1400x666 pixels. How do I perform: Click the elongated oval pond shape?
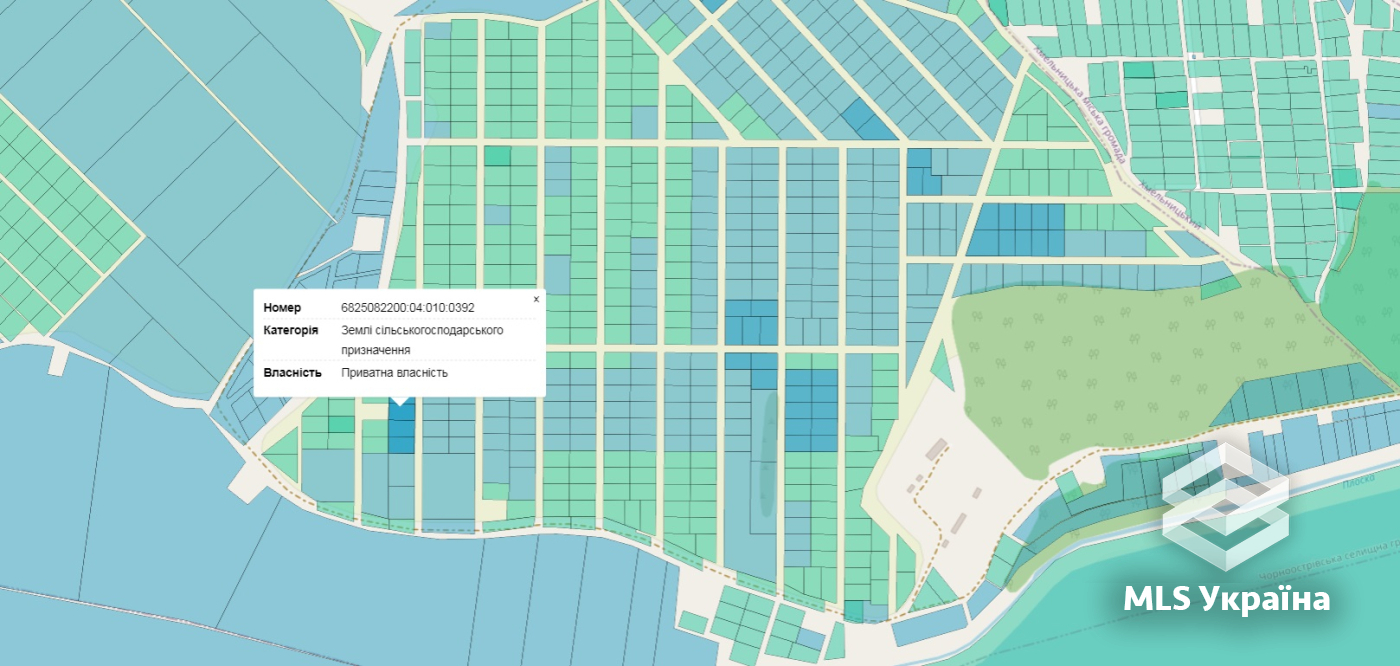(x=764, y=453)
